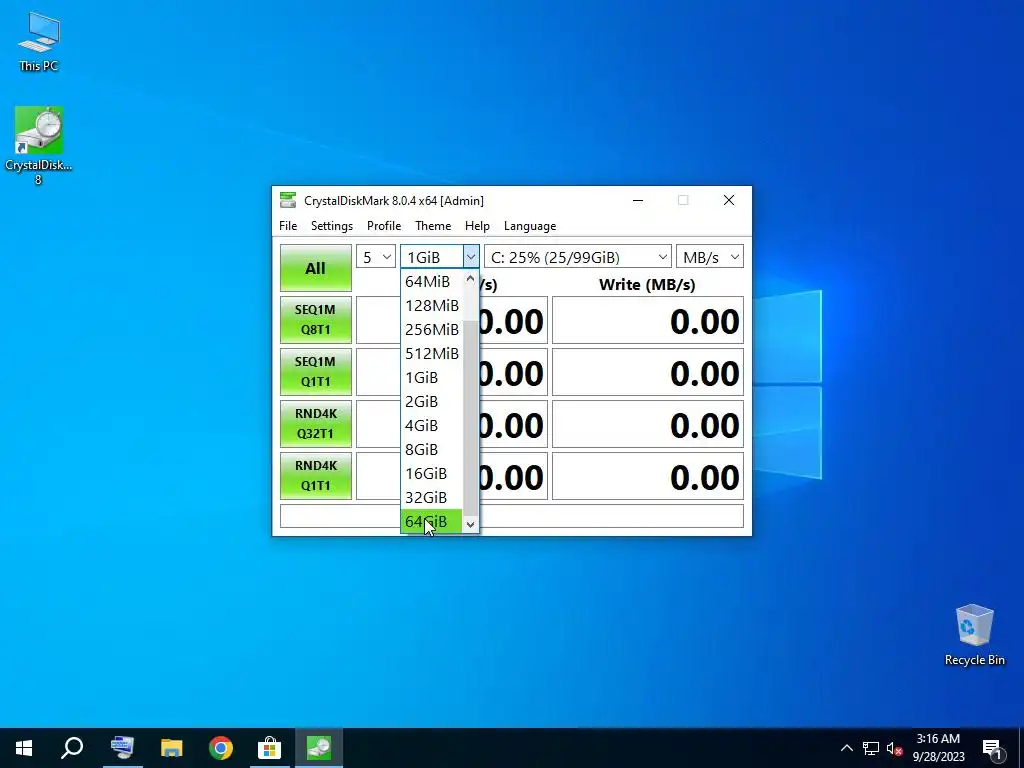This screenshot has width=1024, height=768.
Task: Open network status tray icon
Action: tap(871, 748)
